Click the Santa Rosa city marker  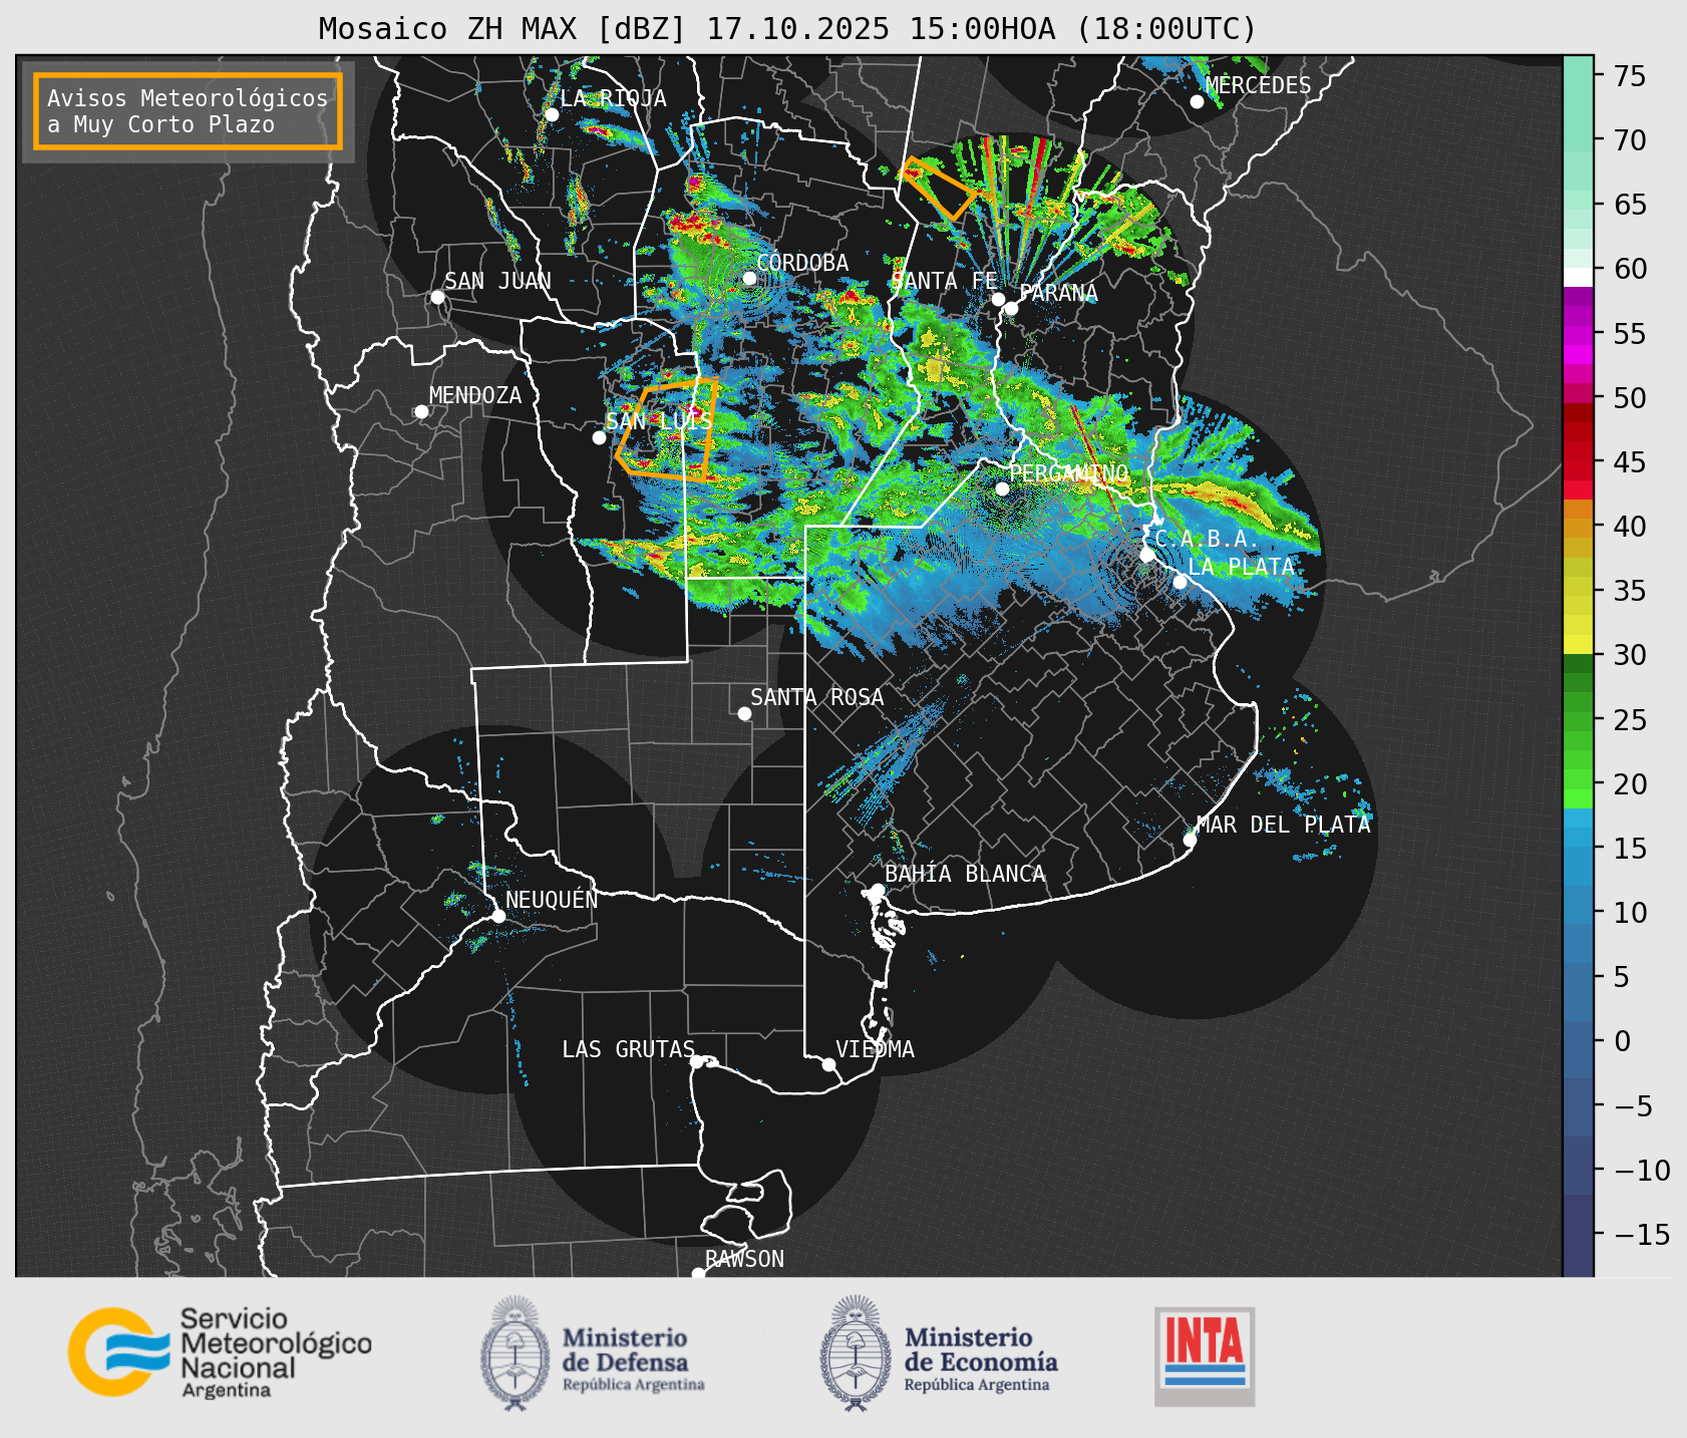744,713
